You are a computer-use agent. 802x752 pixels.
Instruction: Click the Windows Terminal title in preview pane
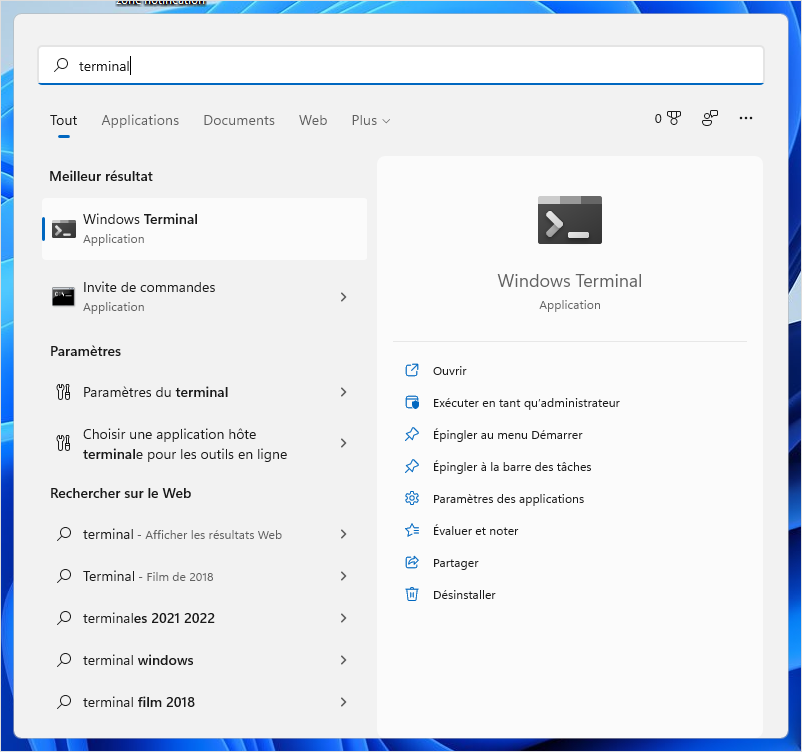[x=570, y=281]
